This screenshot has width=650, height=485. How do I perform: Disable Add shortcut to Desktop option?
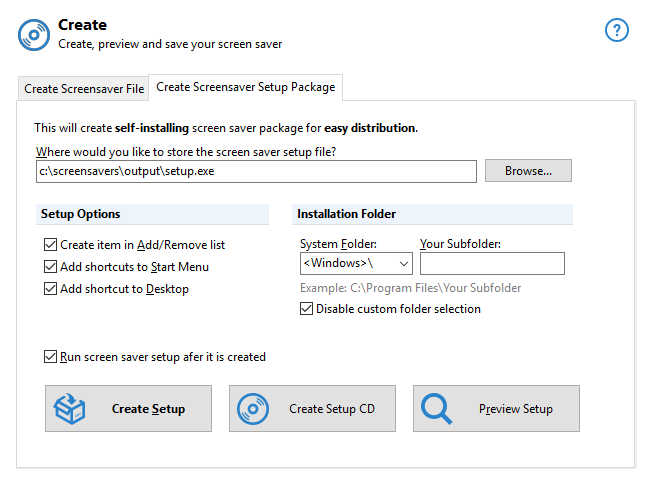point(50,289)
